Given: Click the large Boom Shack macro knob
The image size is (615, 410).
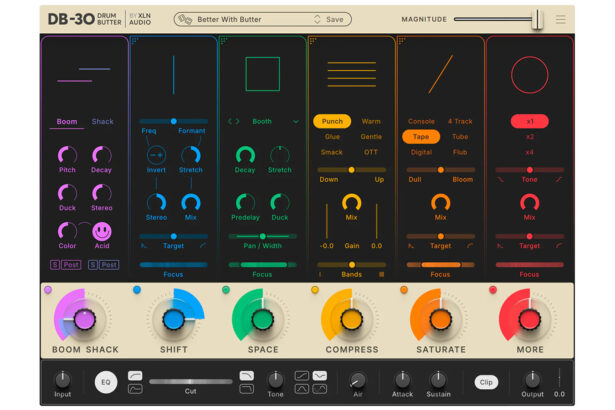Looking at the screenshot, I should pyautogui.click(x=84, y=319).
